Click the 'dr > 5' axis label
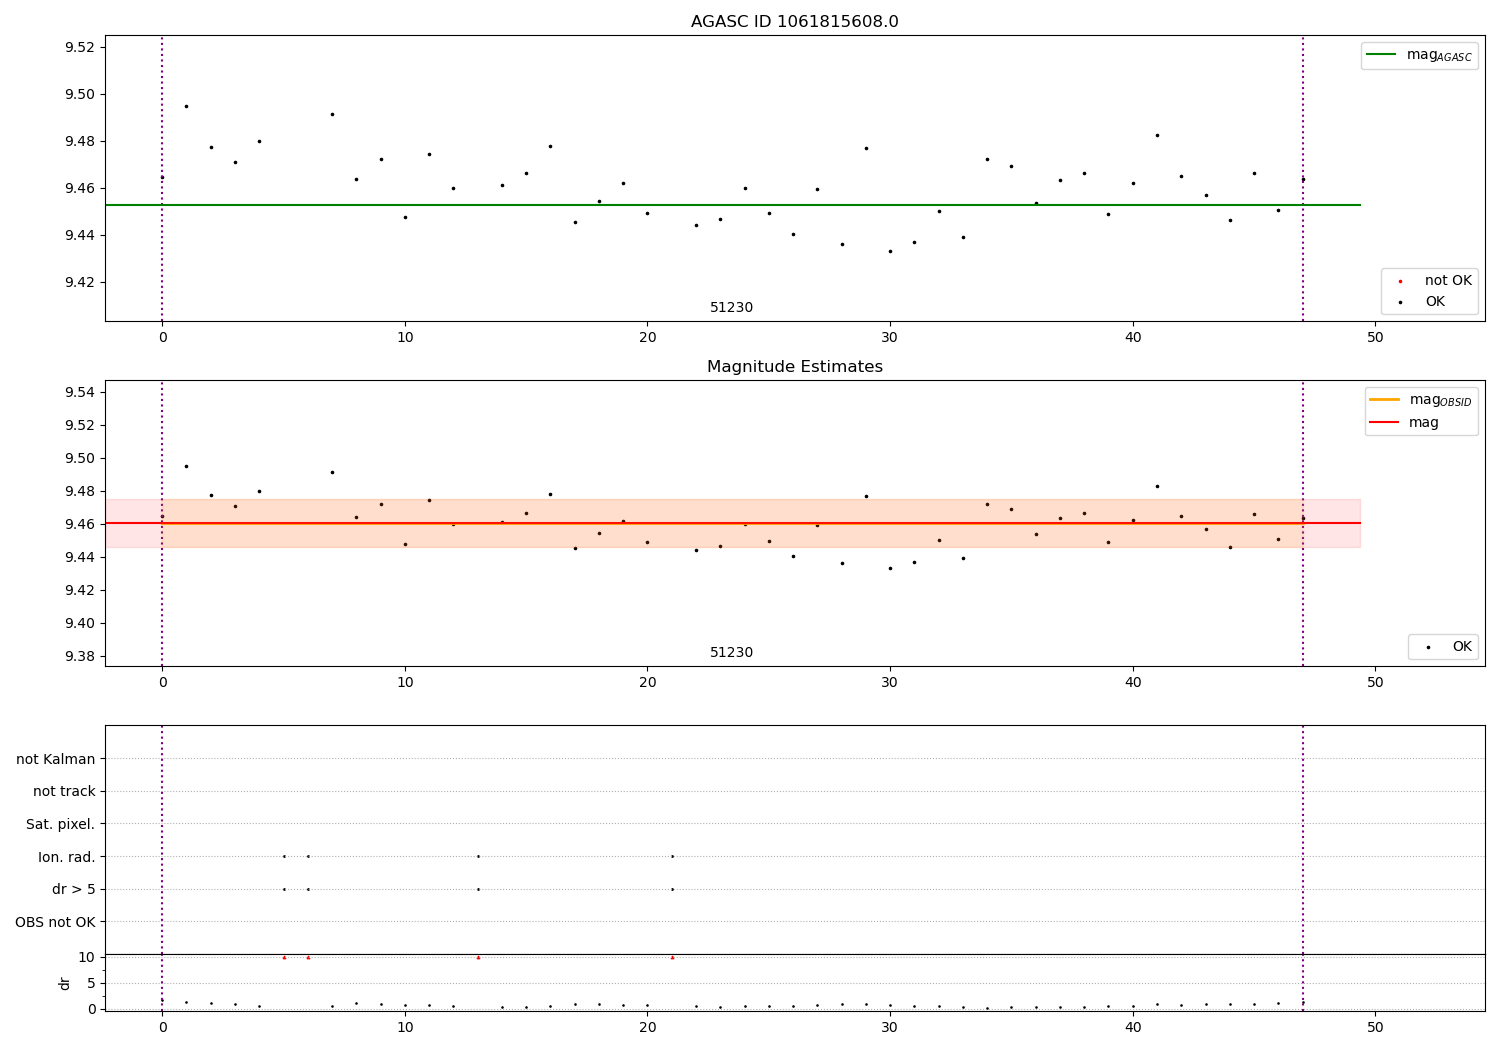The width and height of the screenshot is (1500, 1050). tap(74, 890)
